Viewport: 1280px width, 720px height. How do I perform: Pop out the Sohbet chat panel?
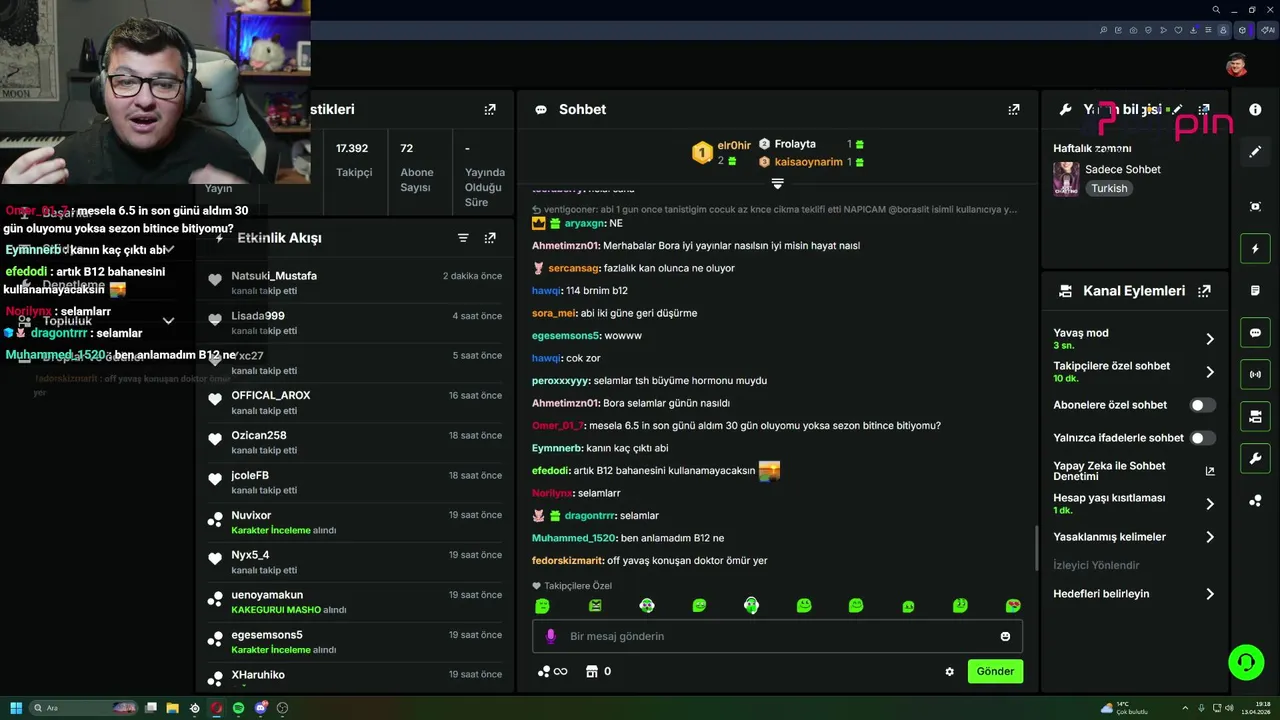pos(1013,109)
